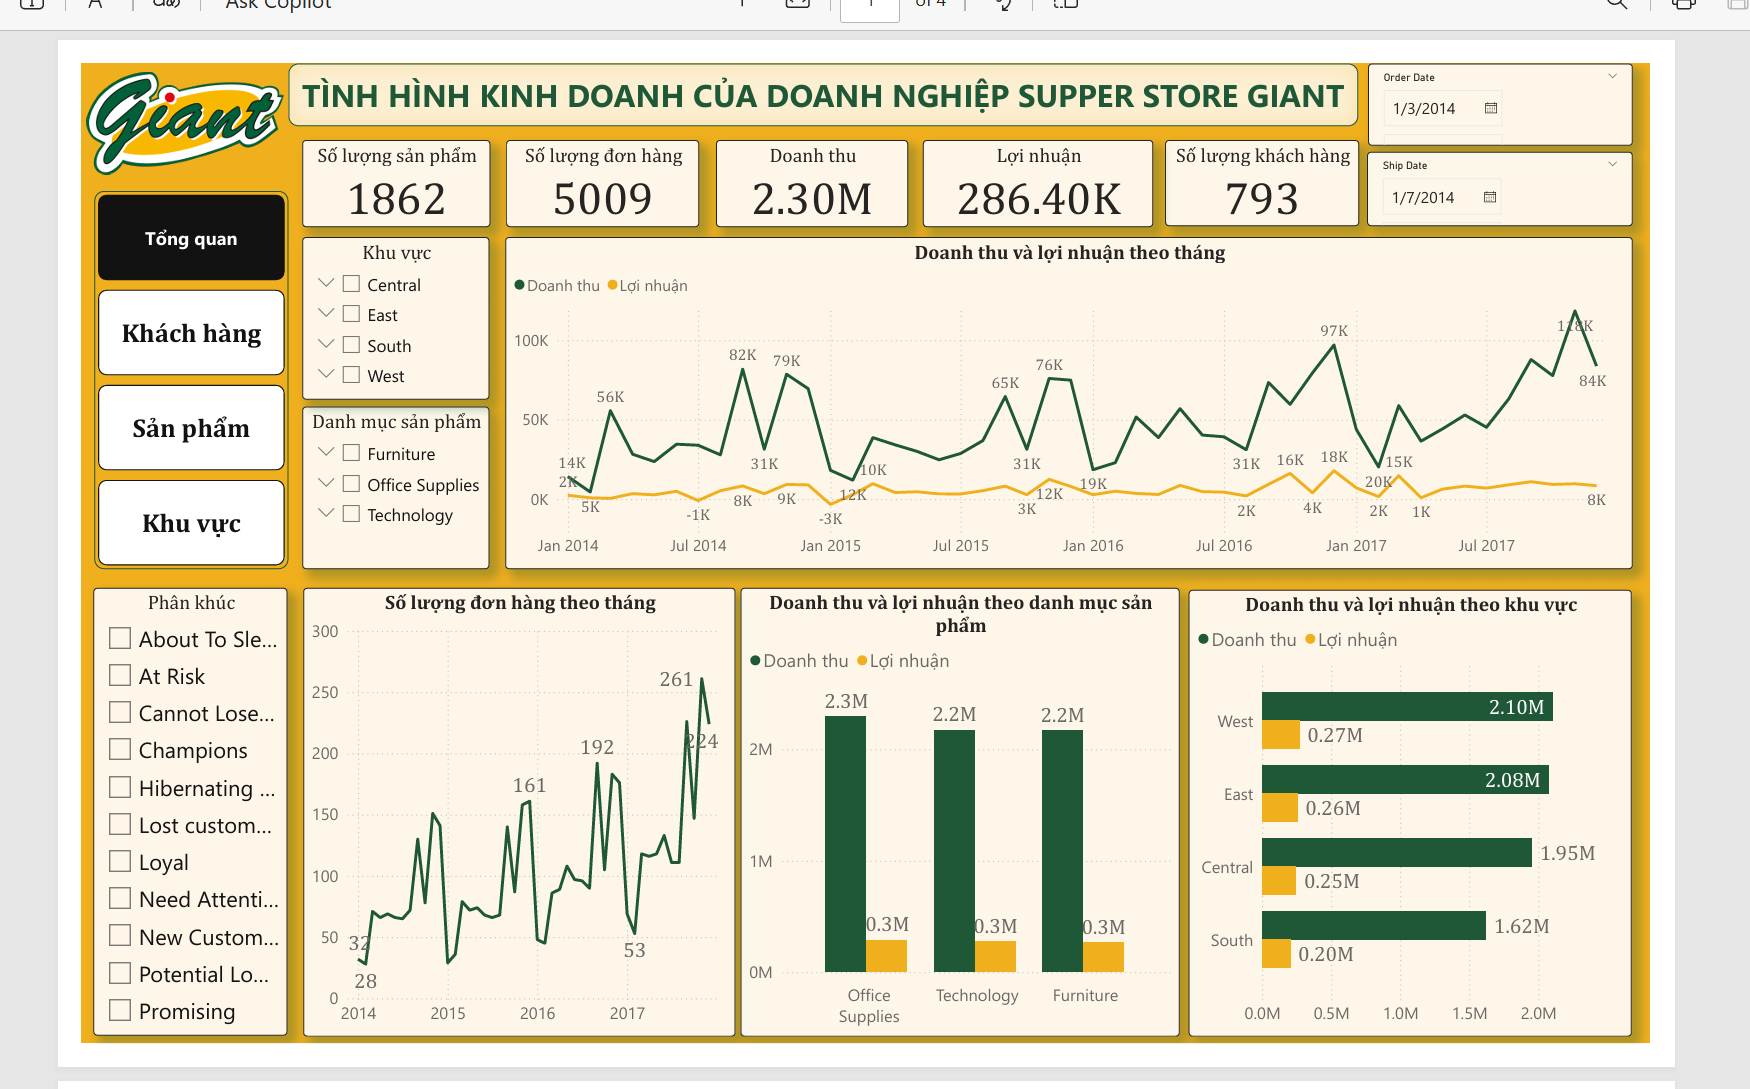Expand the South region chevron

coord(326,344)
